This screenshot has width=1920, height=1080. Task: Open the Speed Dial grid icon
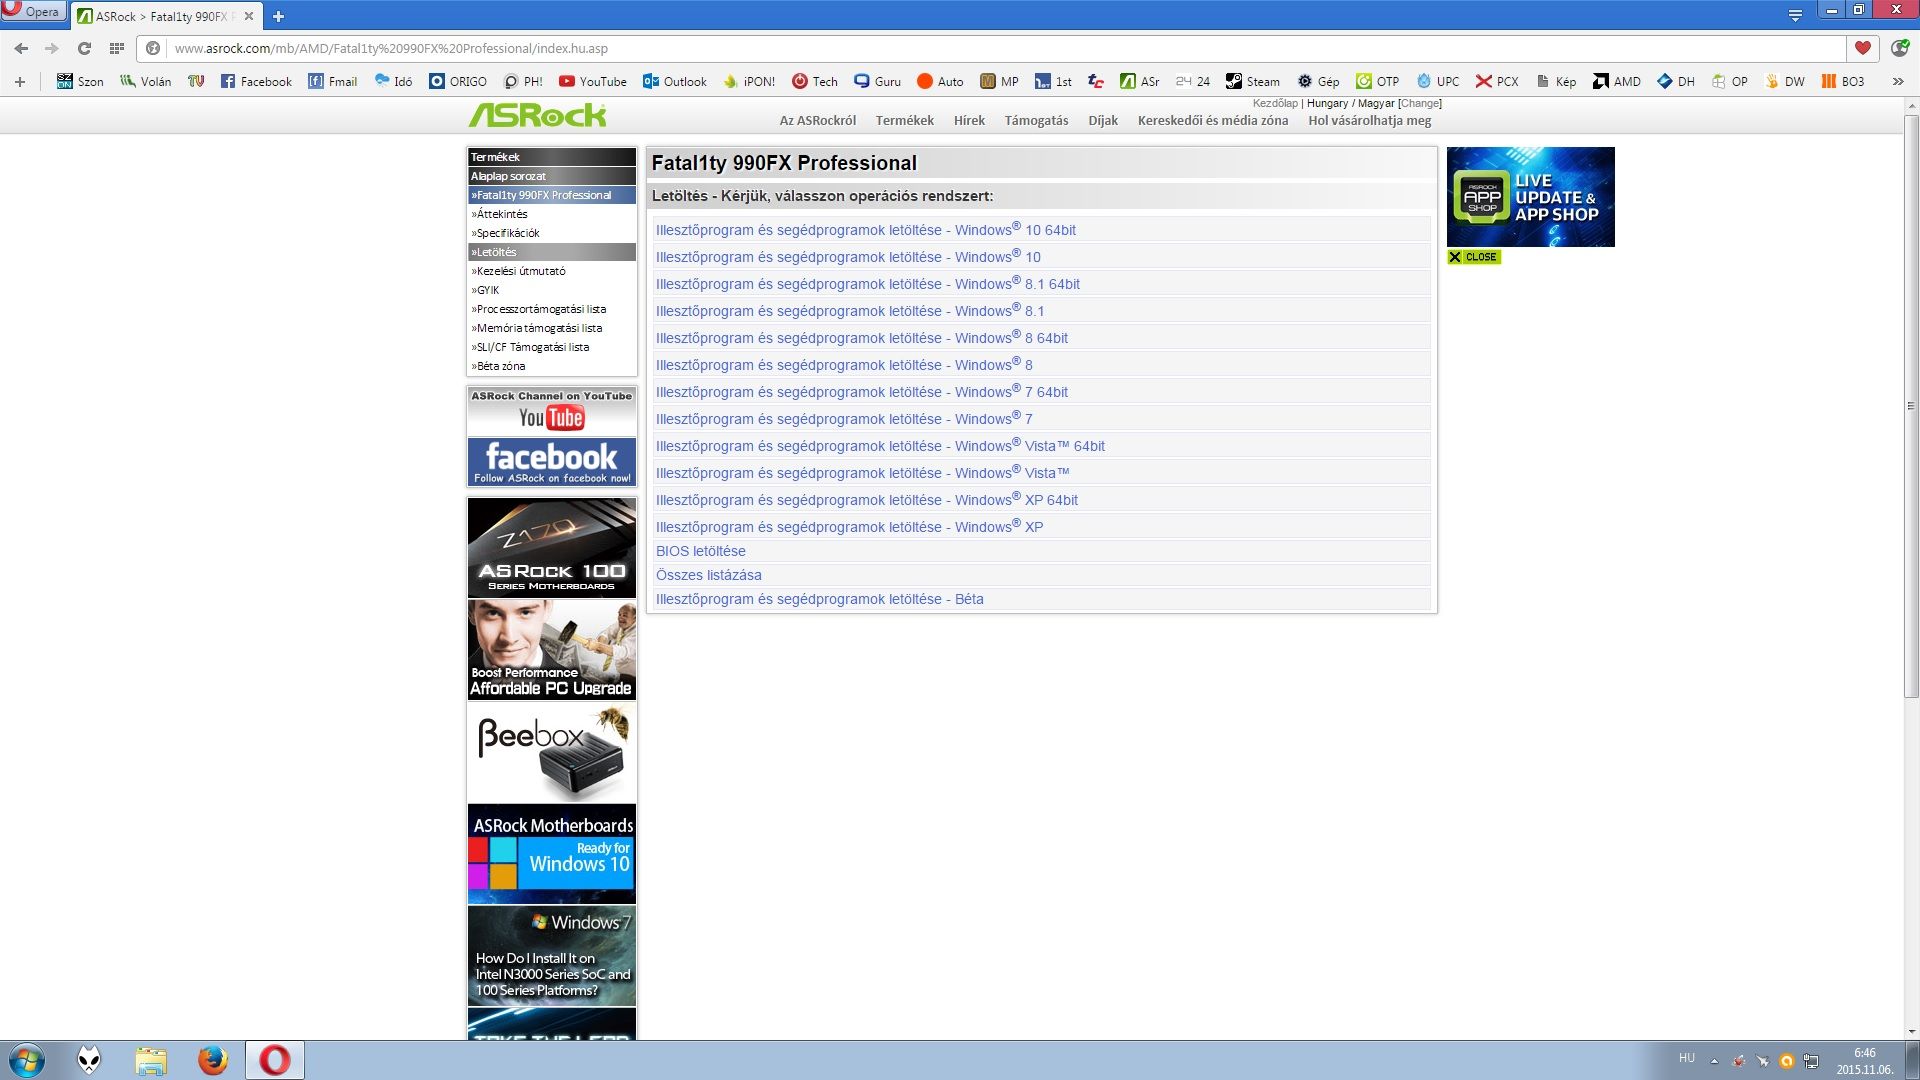[x=117, y=48]
